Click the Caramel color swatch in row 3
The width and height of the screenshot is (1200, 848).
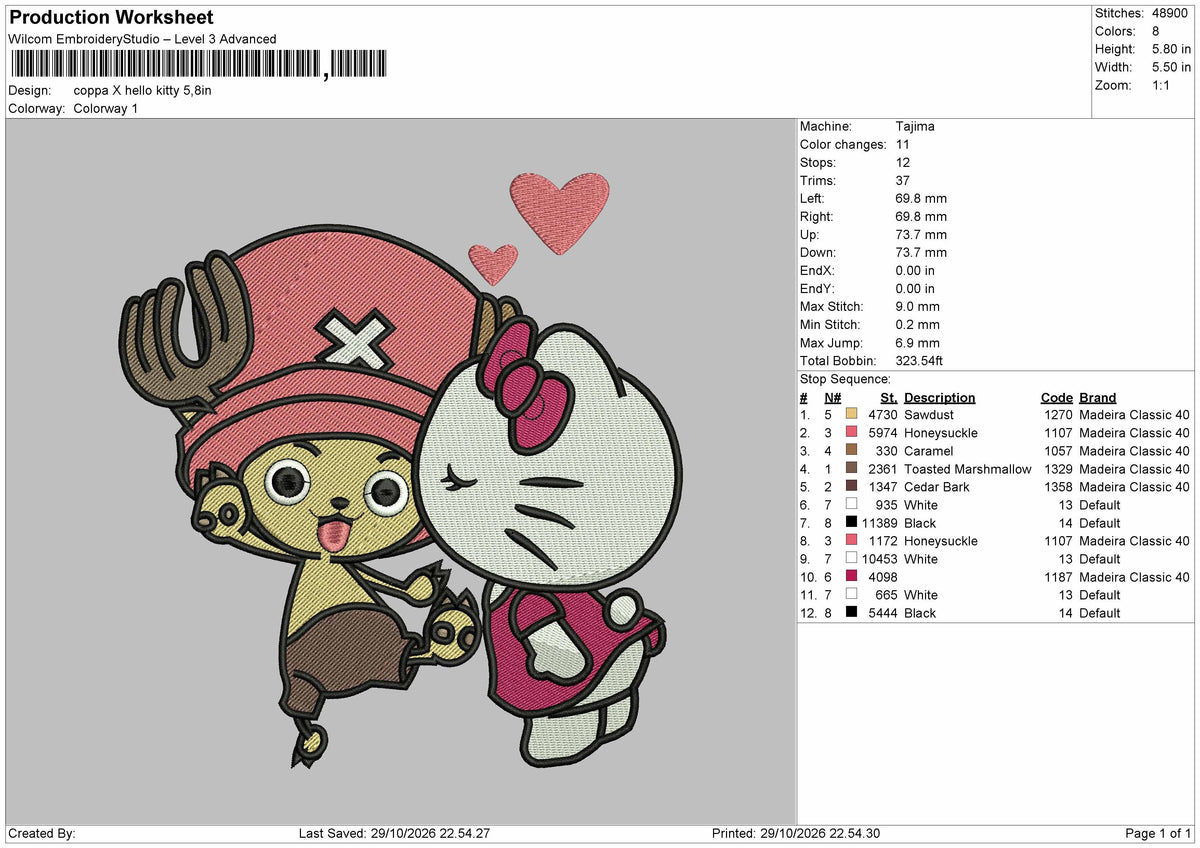coord(851,450)
